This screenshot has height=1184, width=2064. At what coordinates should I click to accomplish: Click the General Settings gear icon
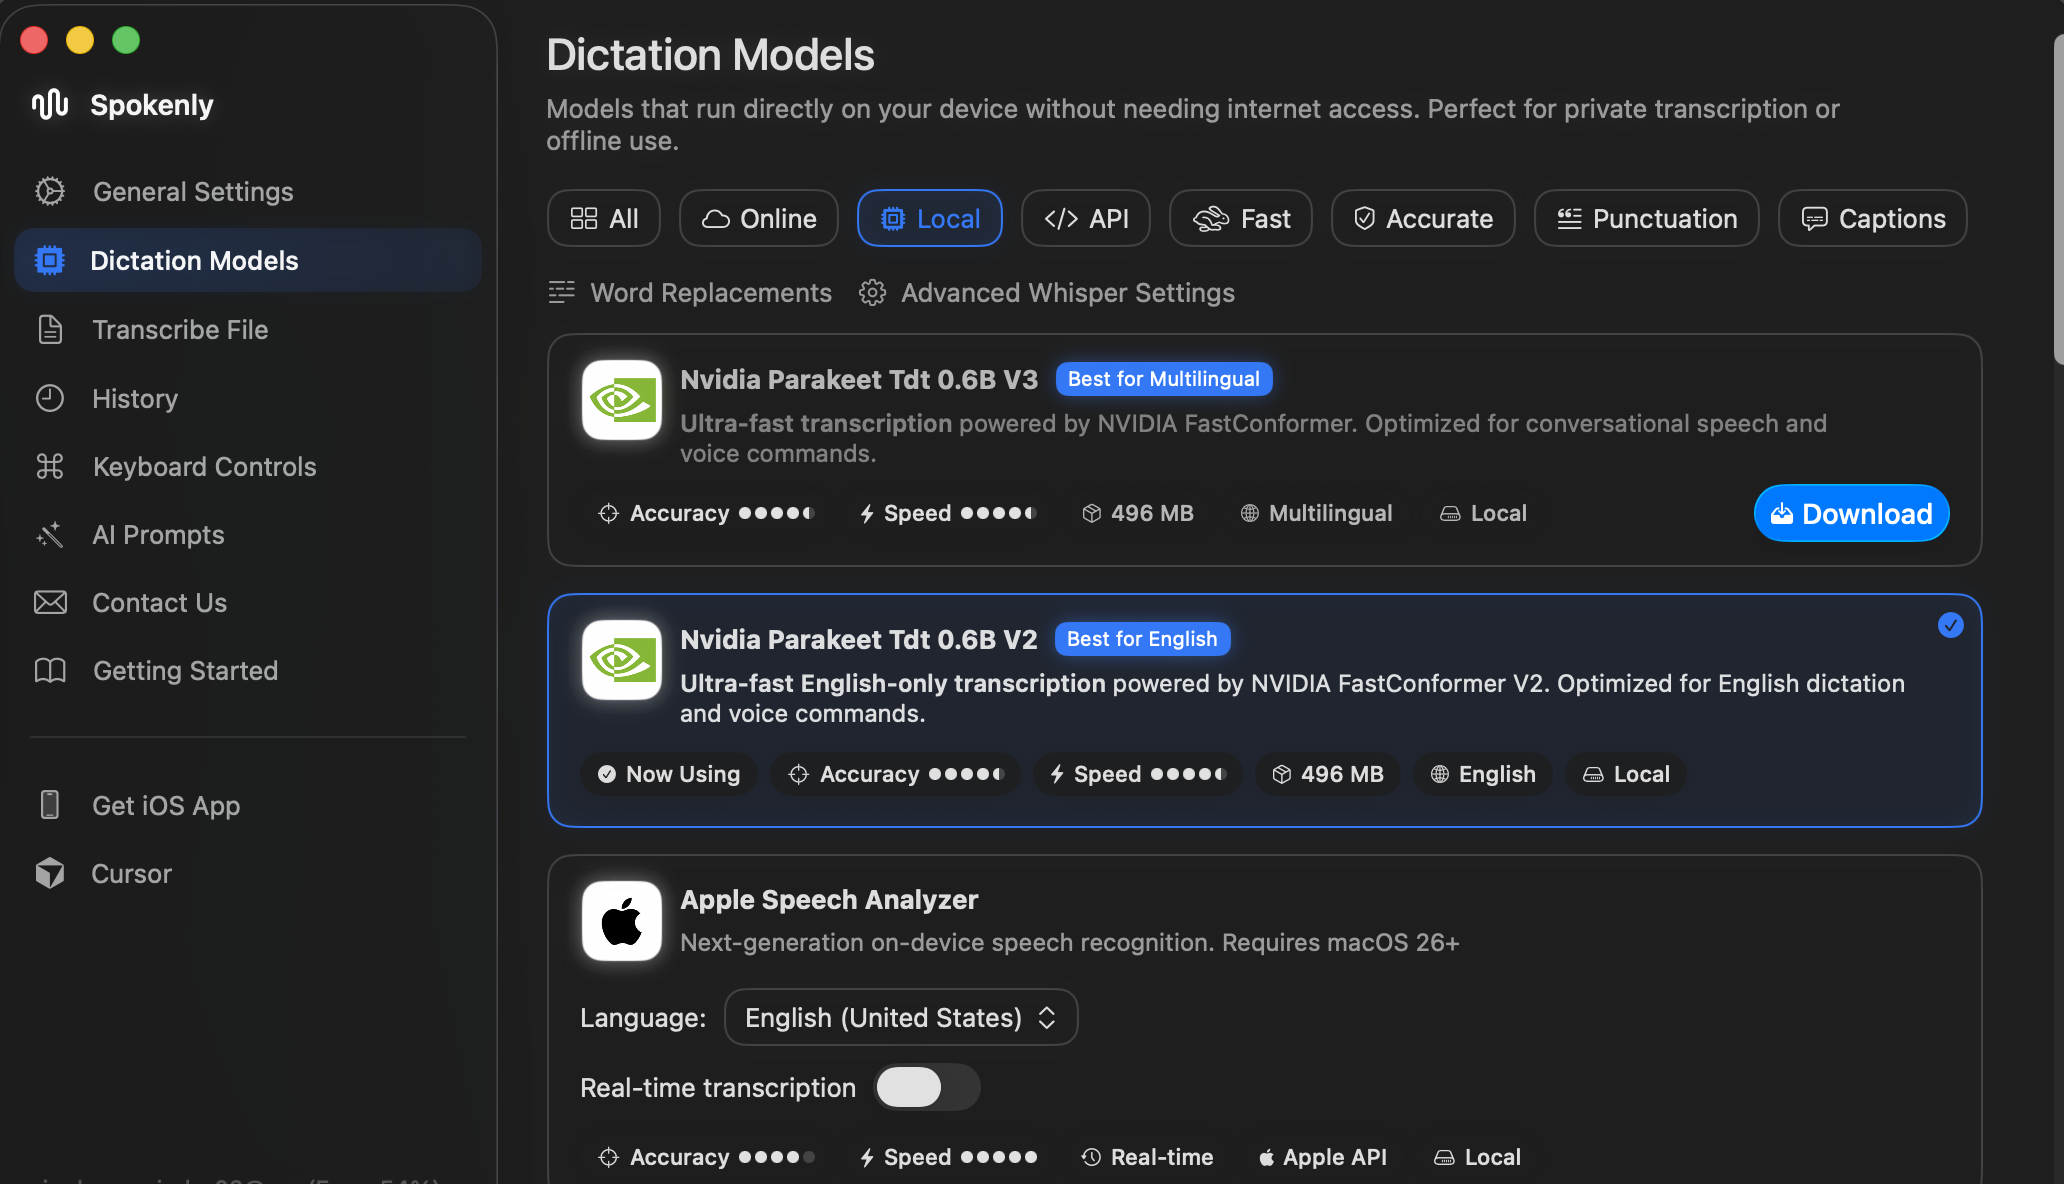point(50,192)
